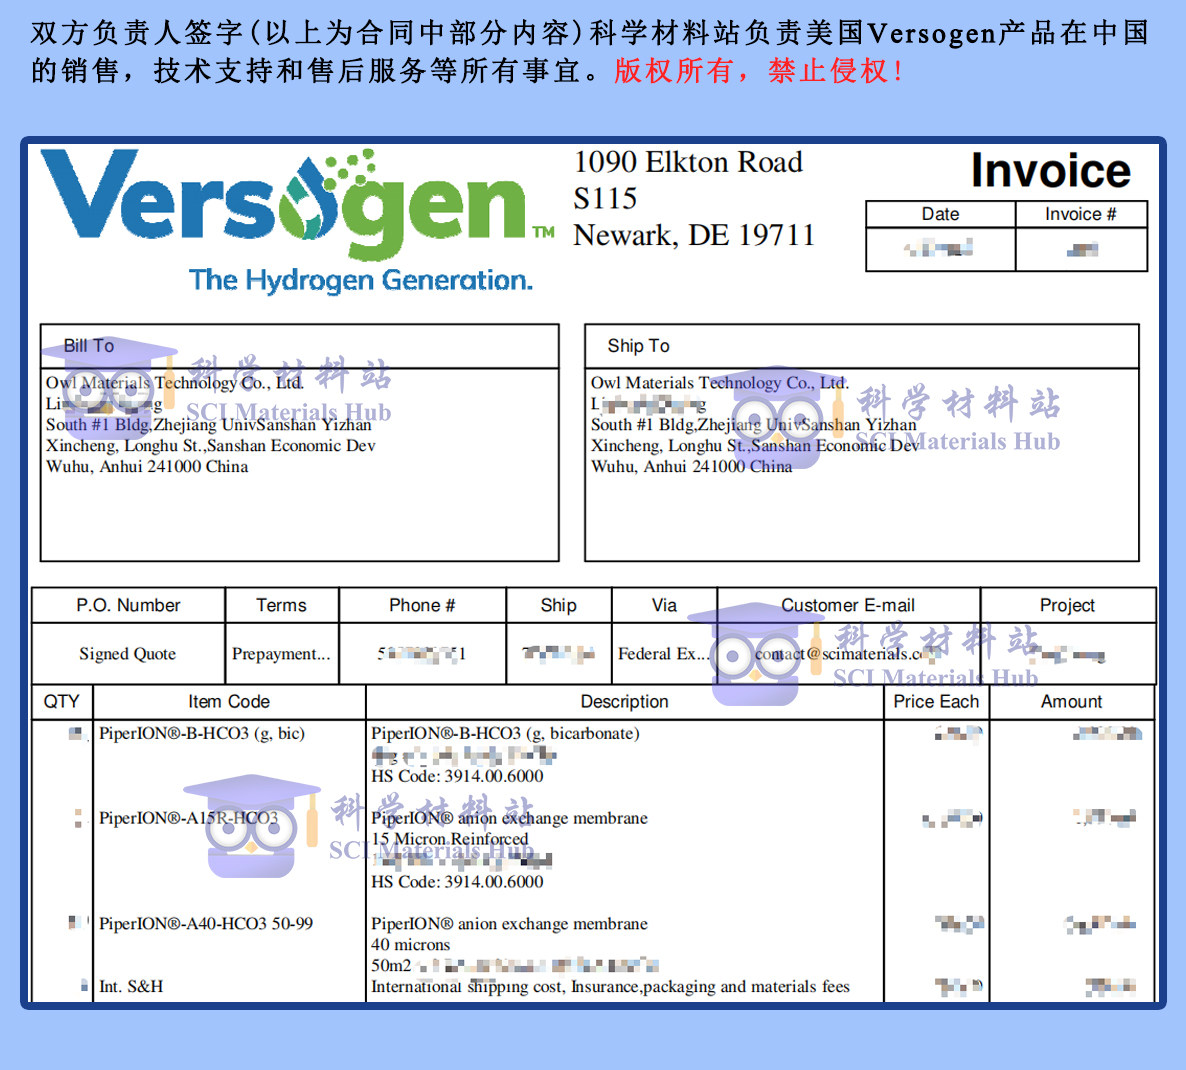Click the "Invoice" heading
The height and width of the screenshot is (1070, 1186).
[1051, 170]
